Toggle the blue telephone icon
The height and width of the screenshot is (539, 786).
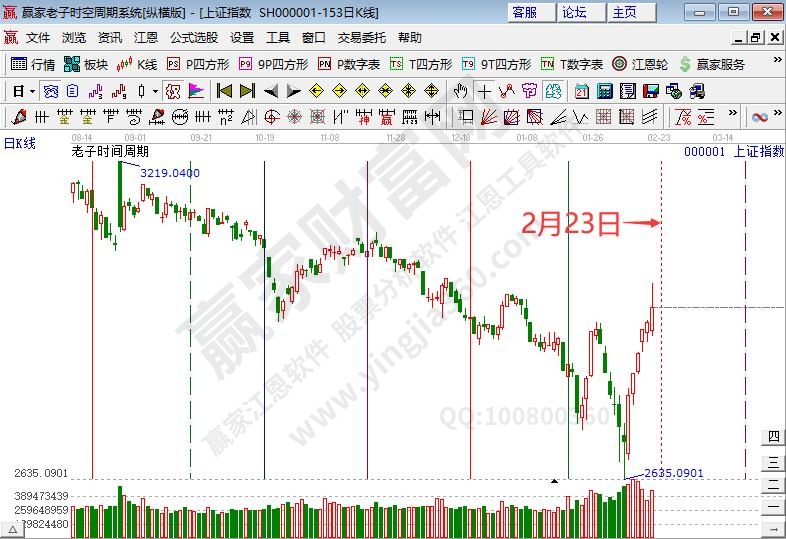point(51,91)
